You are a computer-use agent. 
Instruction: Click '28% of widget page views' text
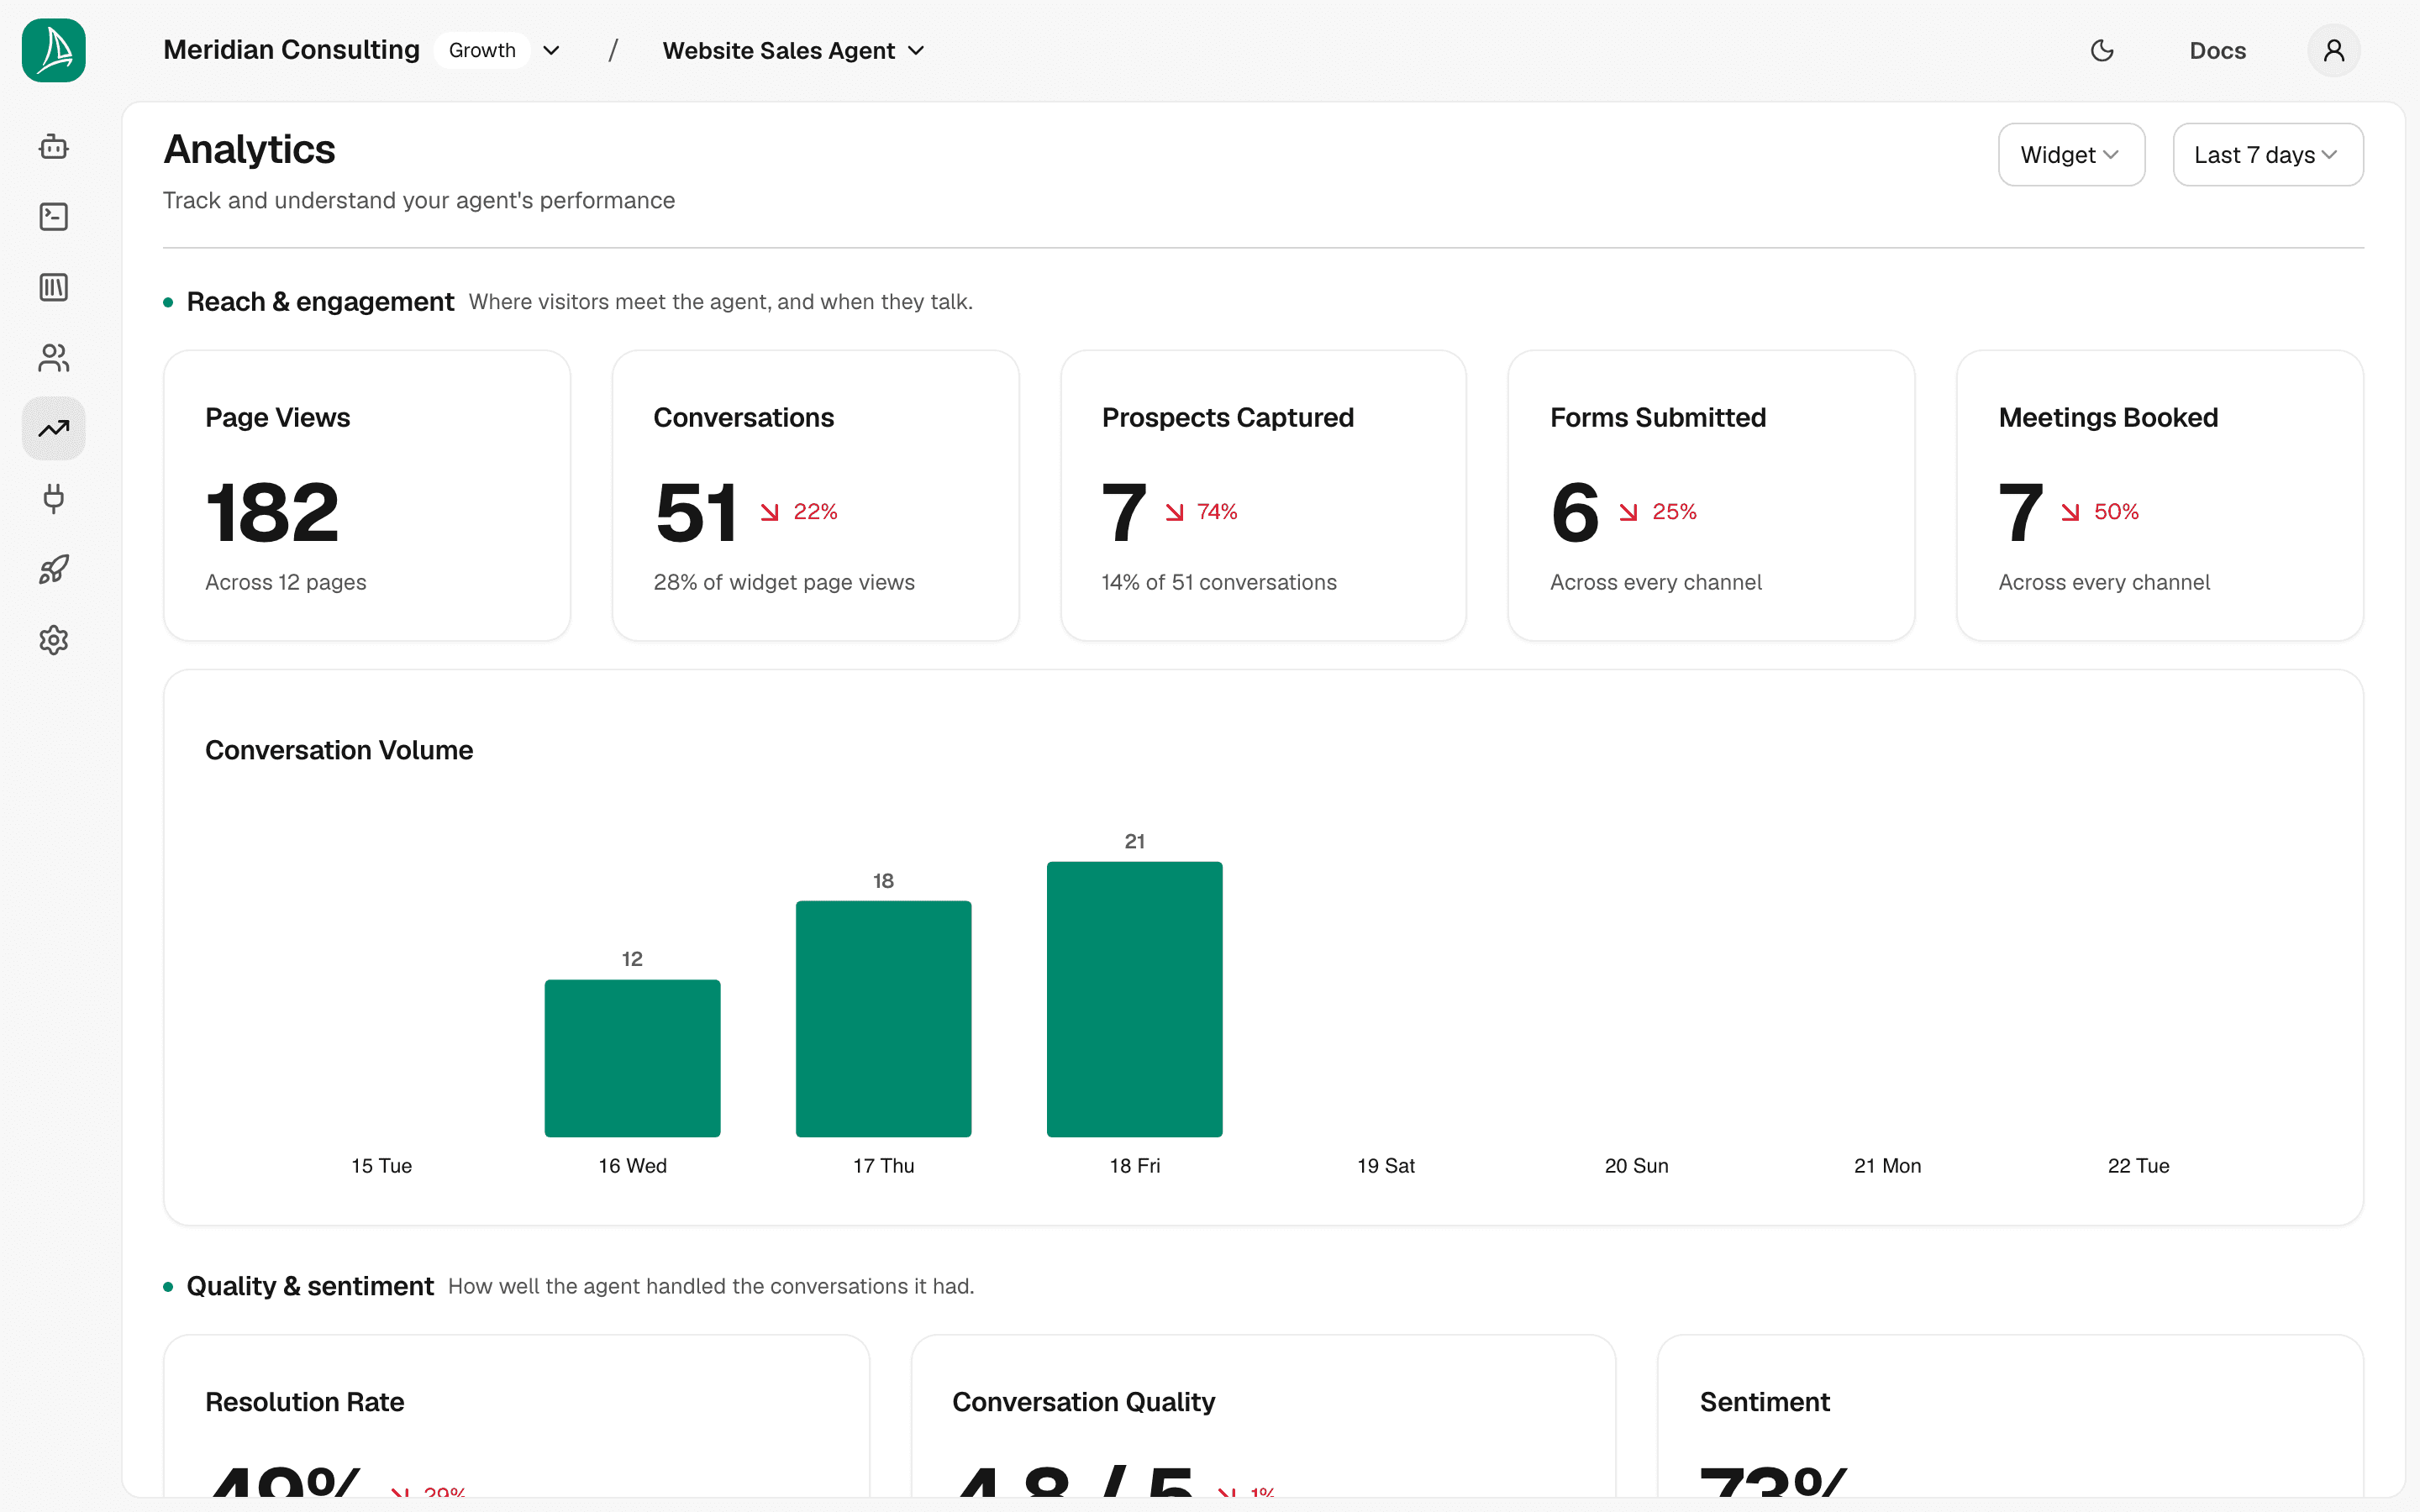784,582
